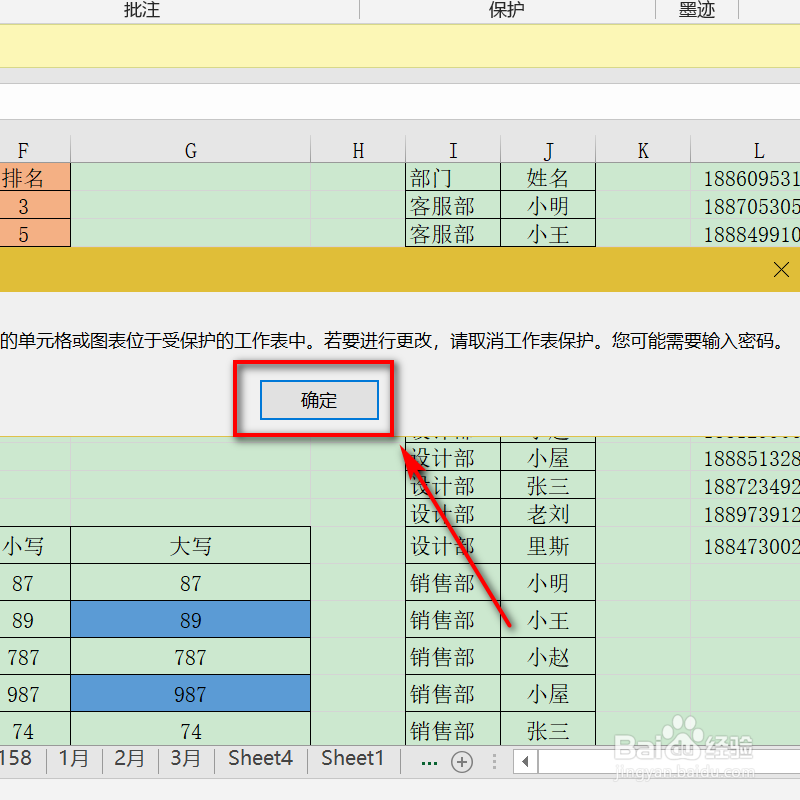Click the left scroll arrow beside the scrollbar

pos(524,761)
